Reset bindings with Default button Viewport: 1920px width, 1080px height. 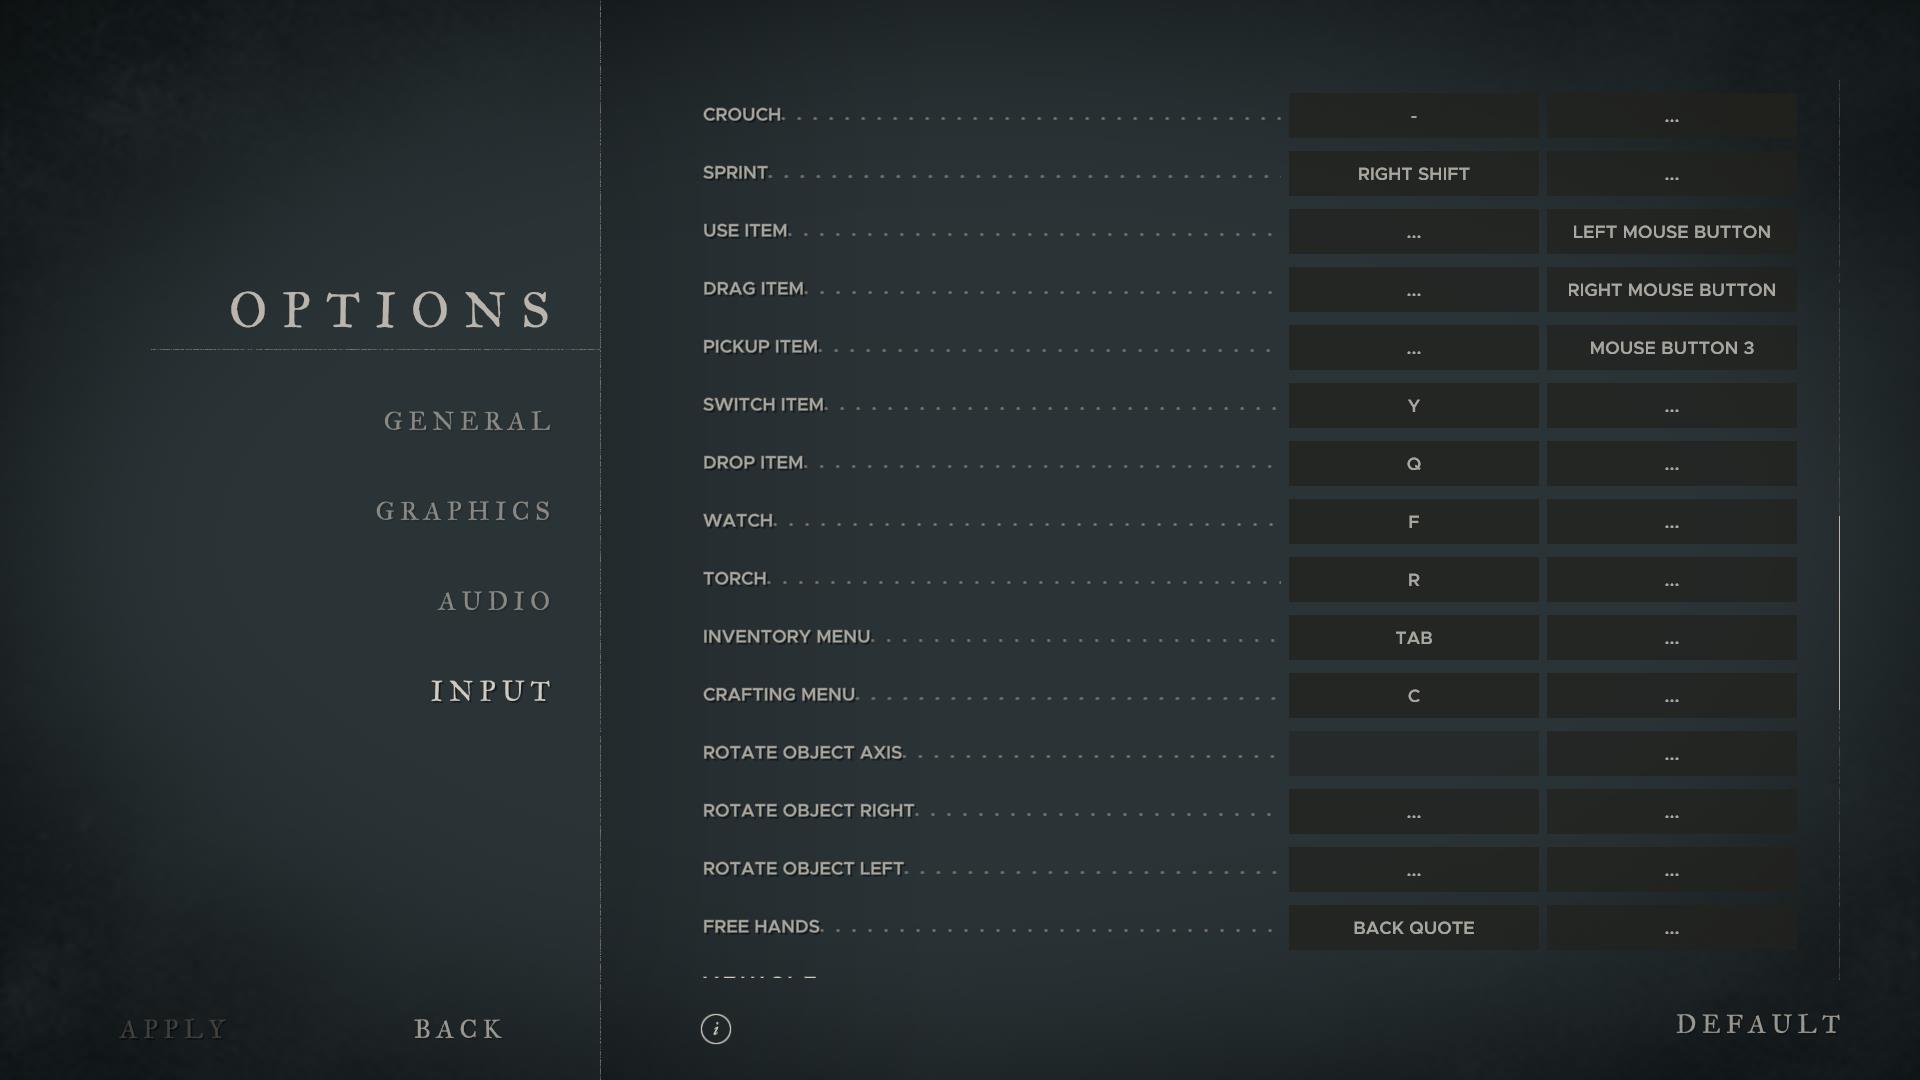(1758, 1024)
